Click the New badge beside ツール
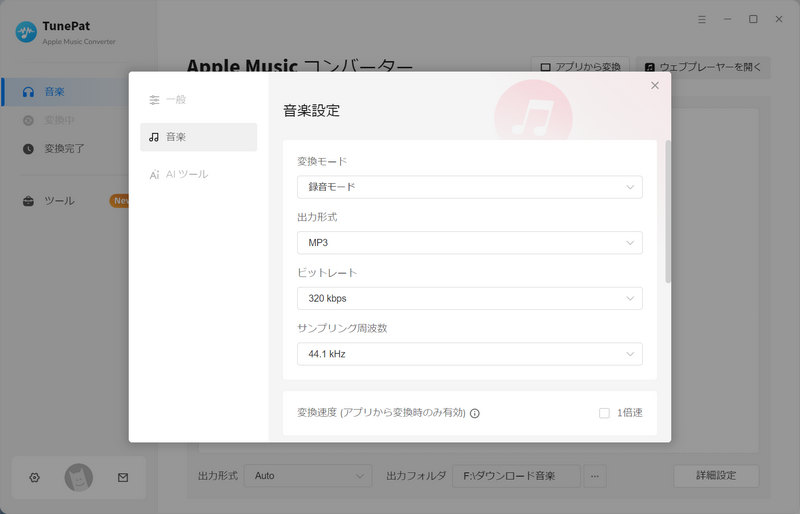Image resolution: width=800 pixels, height=514 pixels. 119,201
